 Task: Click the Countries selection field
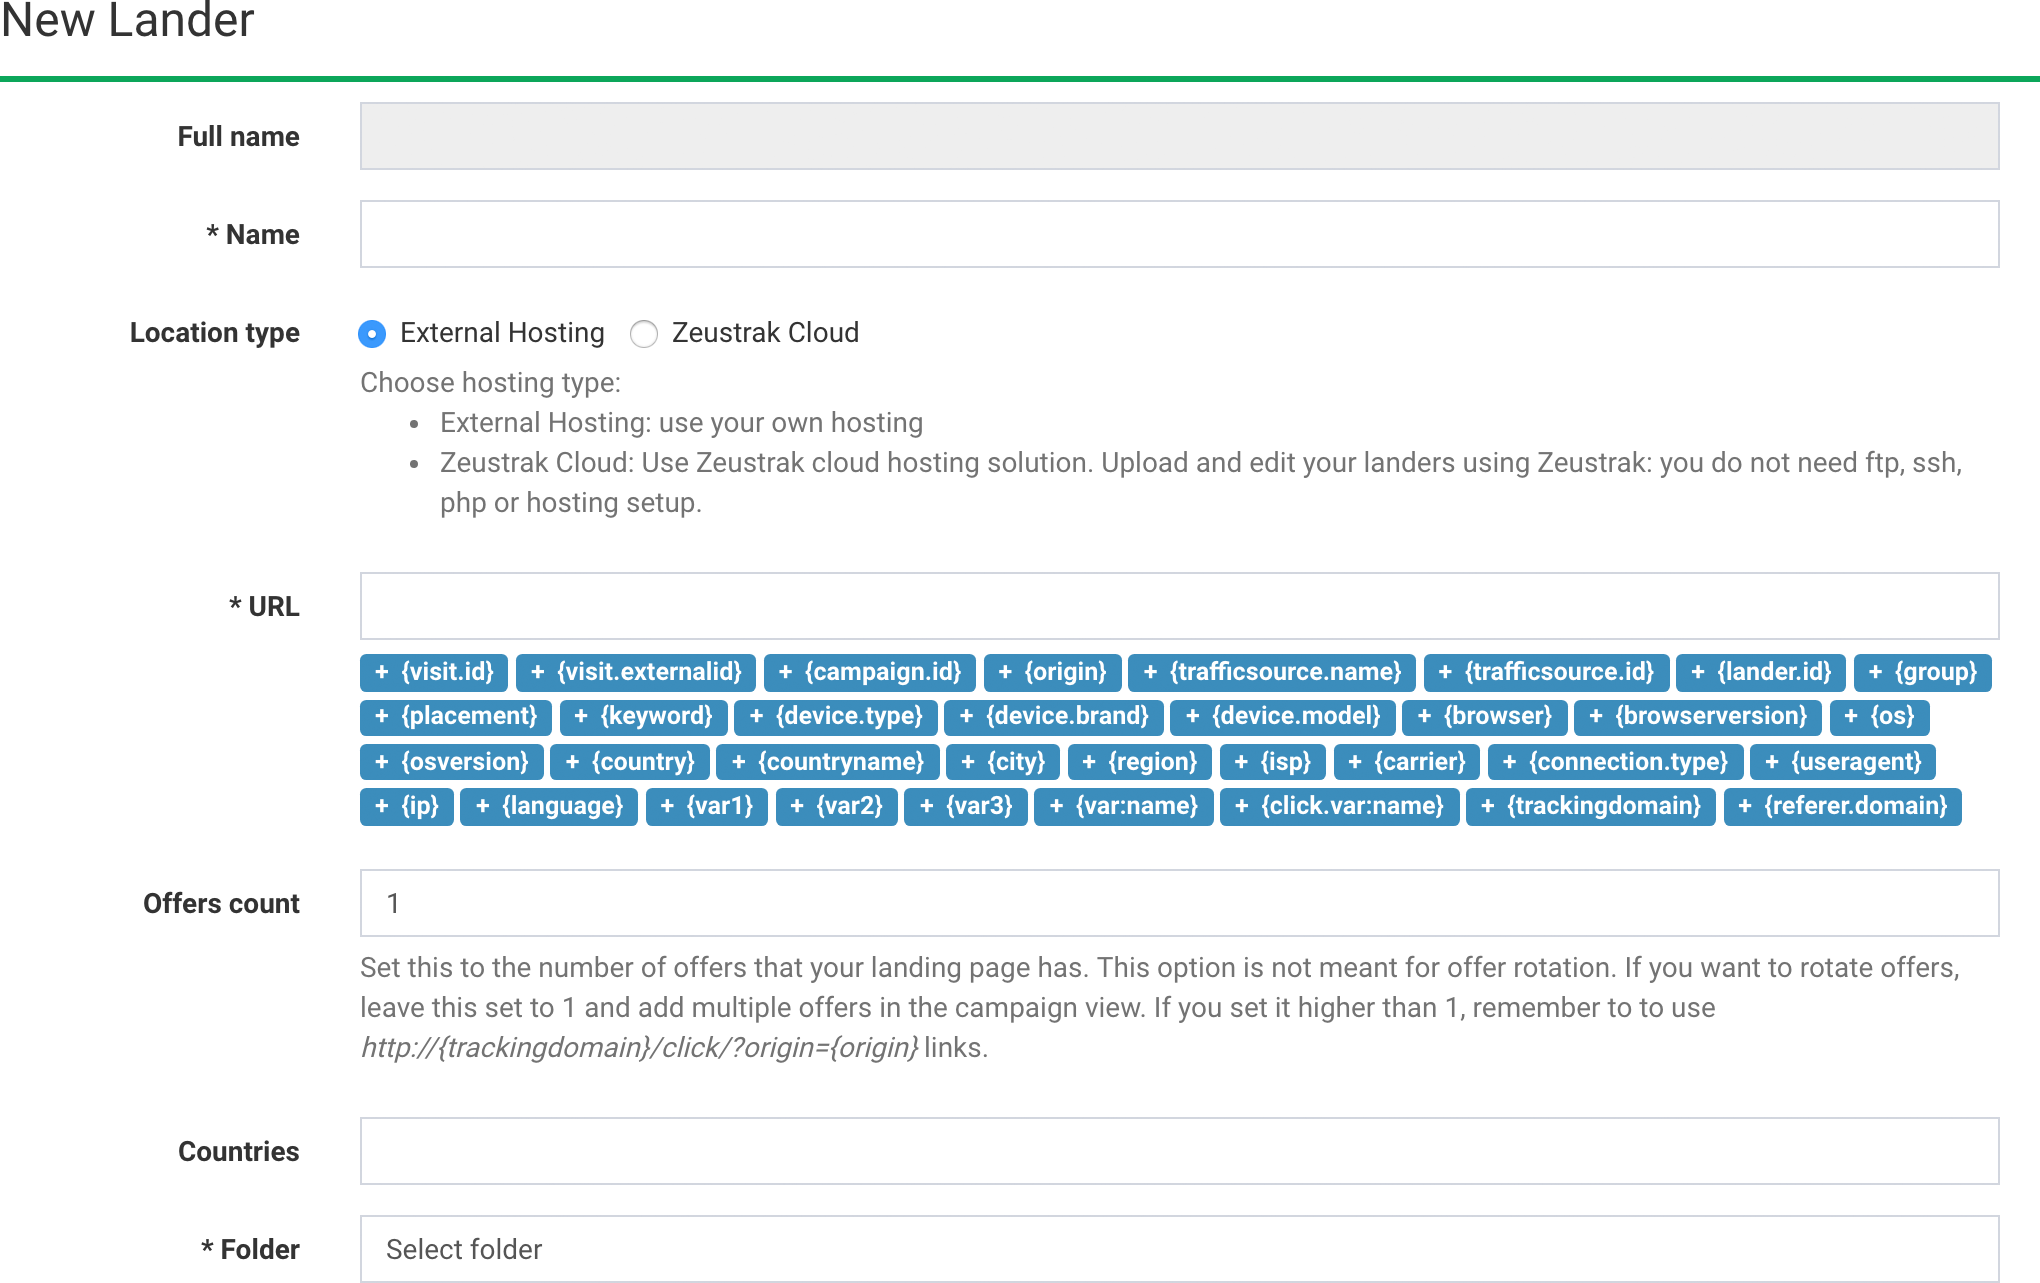[1179, 1151]
